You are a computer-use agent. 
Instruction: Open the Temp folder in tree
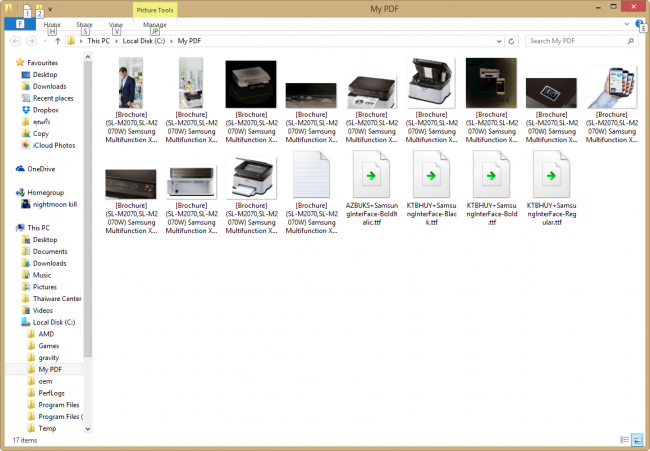[x=47, y=428]
